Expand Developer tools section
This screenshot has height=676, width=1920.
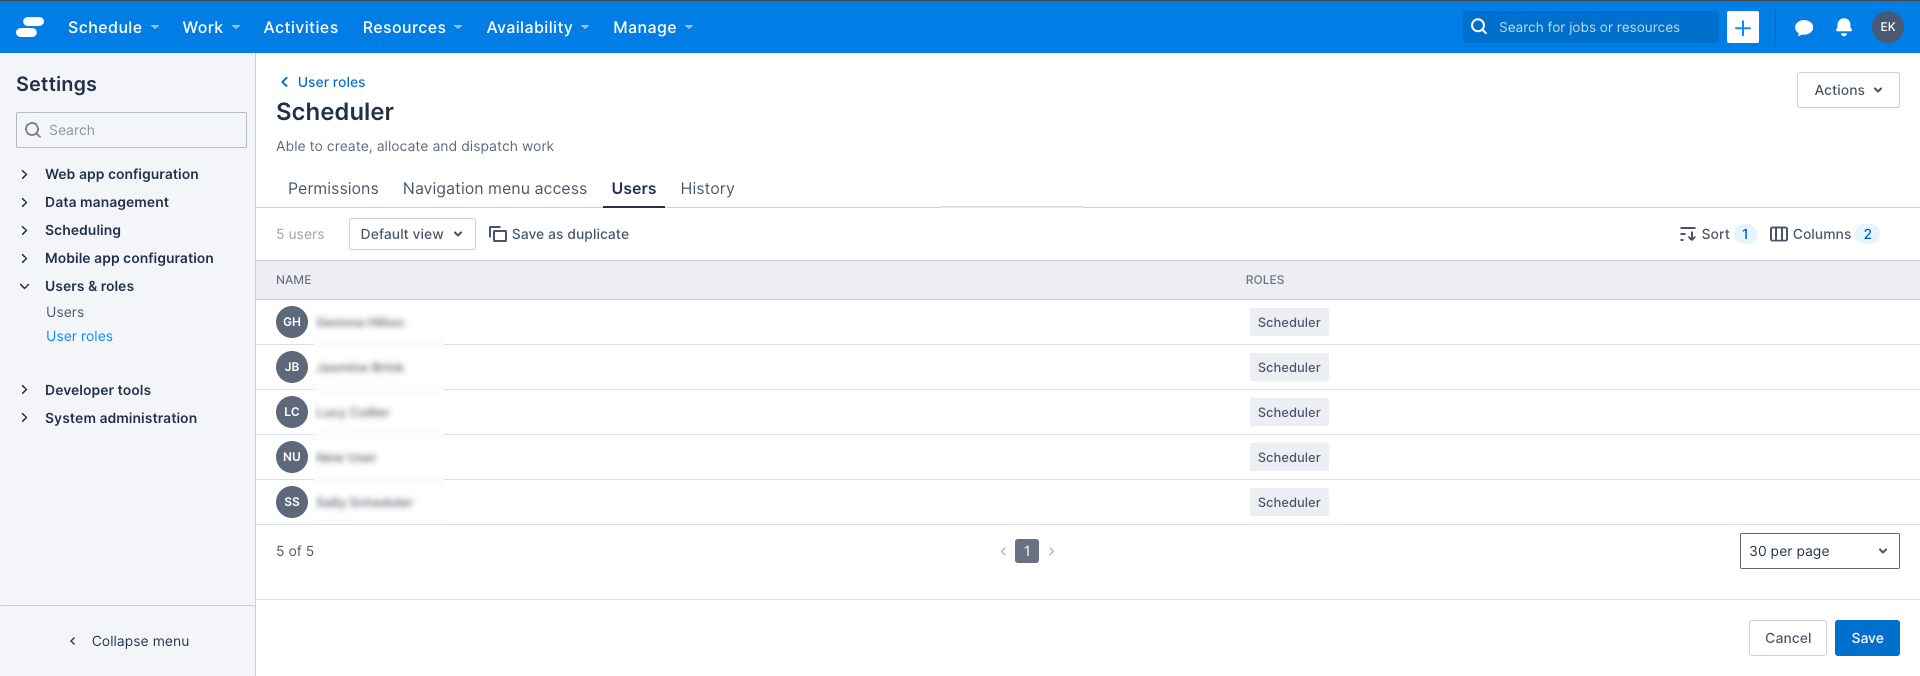point(97,390)
